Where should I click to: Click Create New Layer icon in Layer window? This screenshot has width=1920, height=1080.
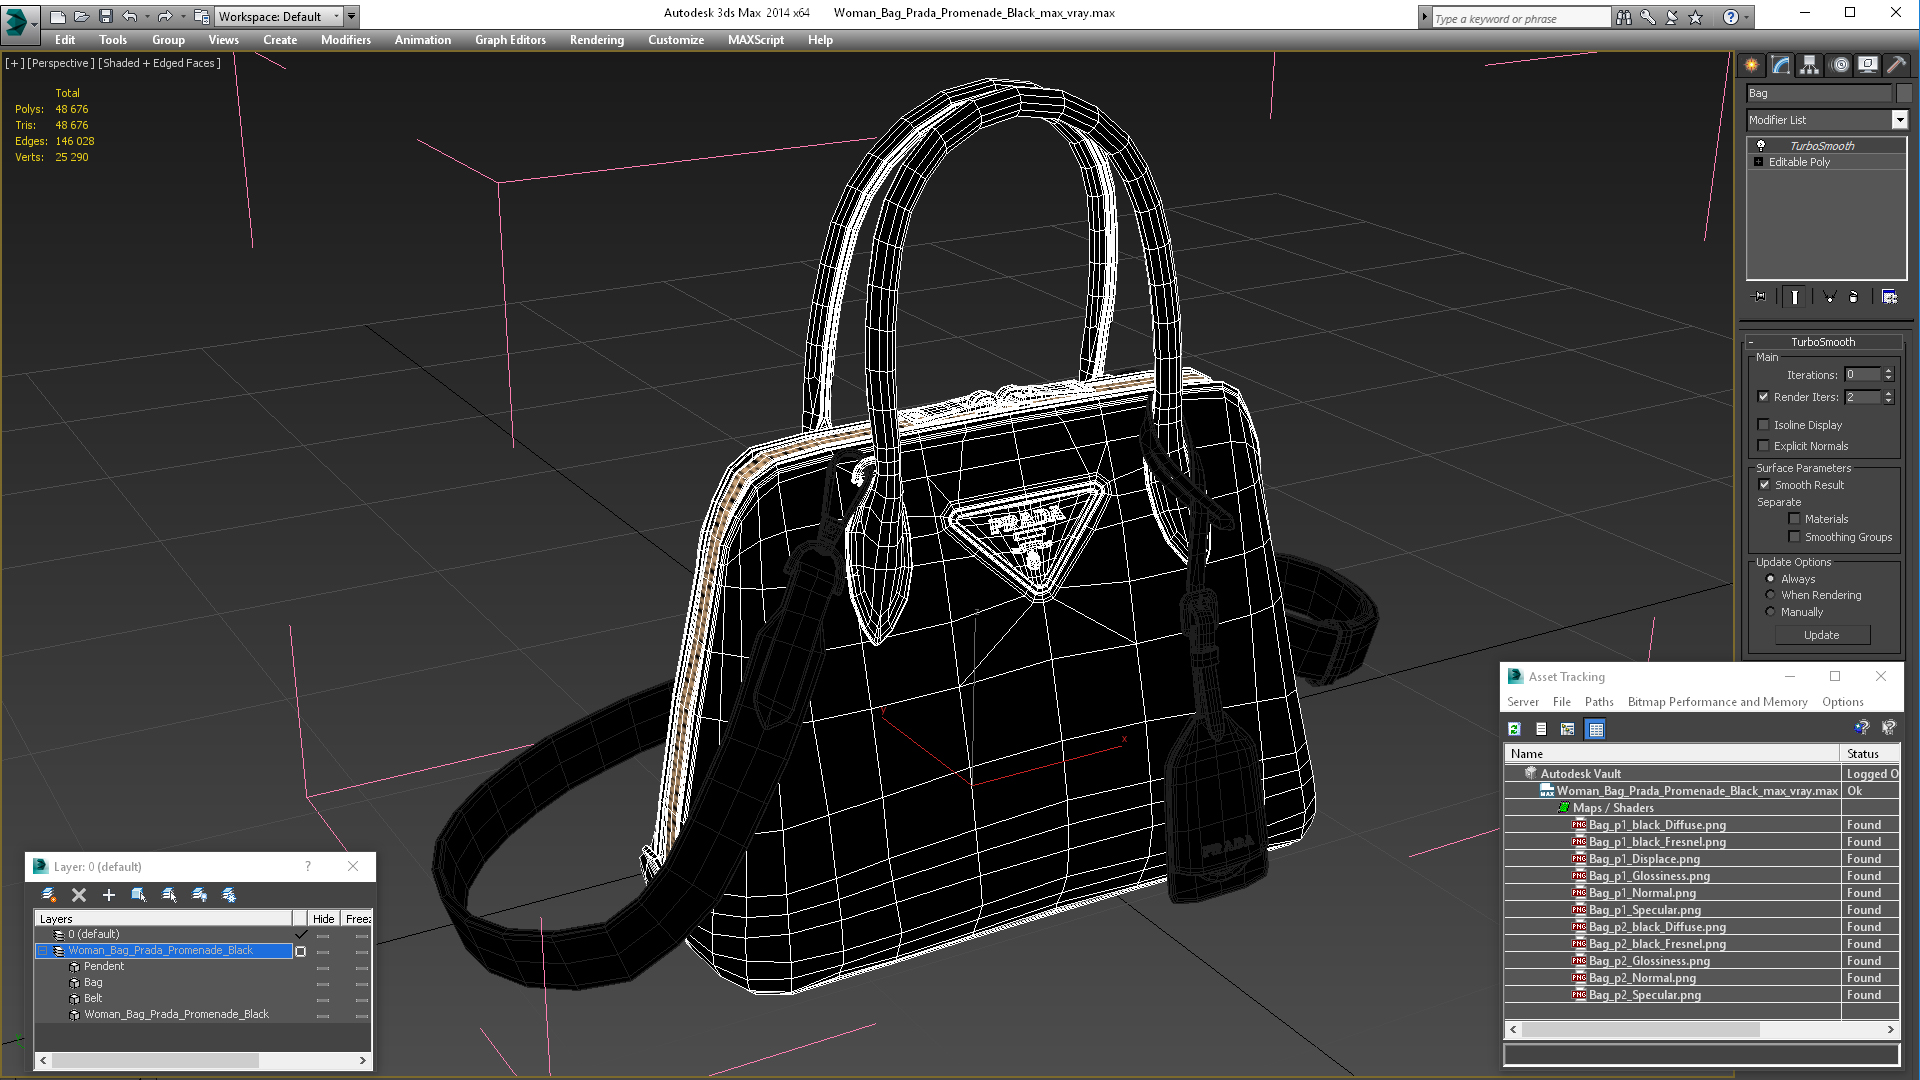point(48,895)
